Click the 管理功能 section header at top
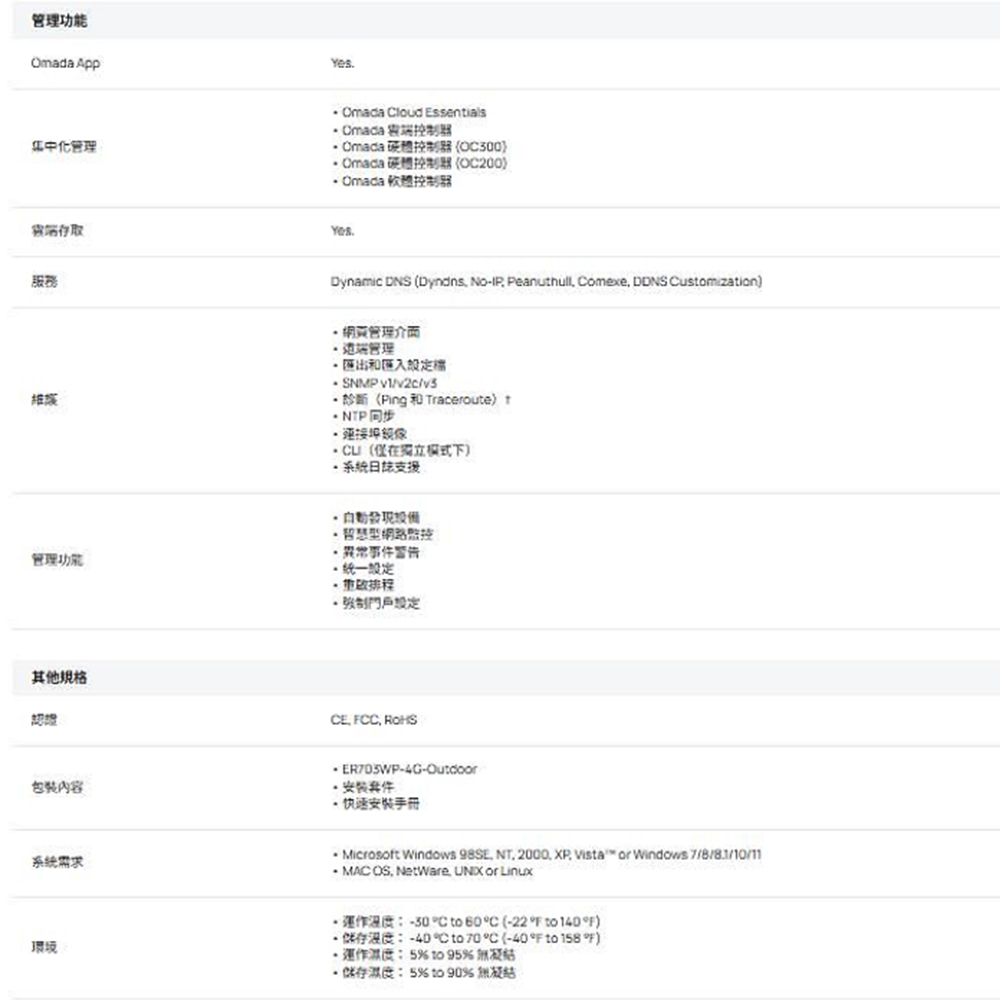The width and height of the screenshot is (1000, 1000). click(x=57, y=21)
